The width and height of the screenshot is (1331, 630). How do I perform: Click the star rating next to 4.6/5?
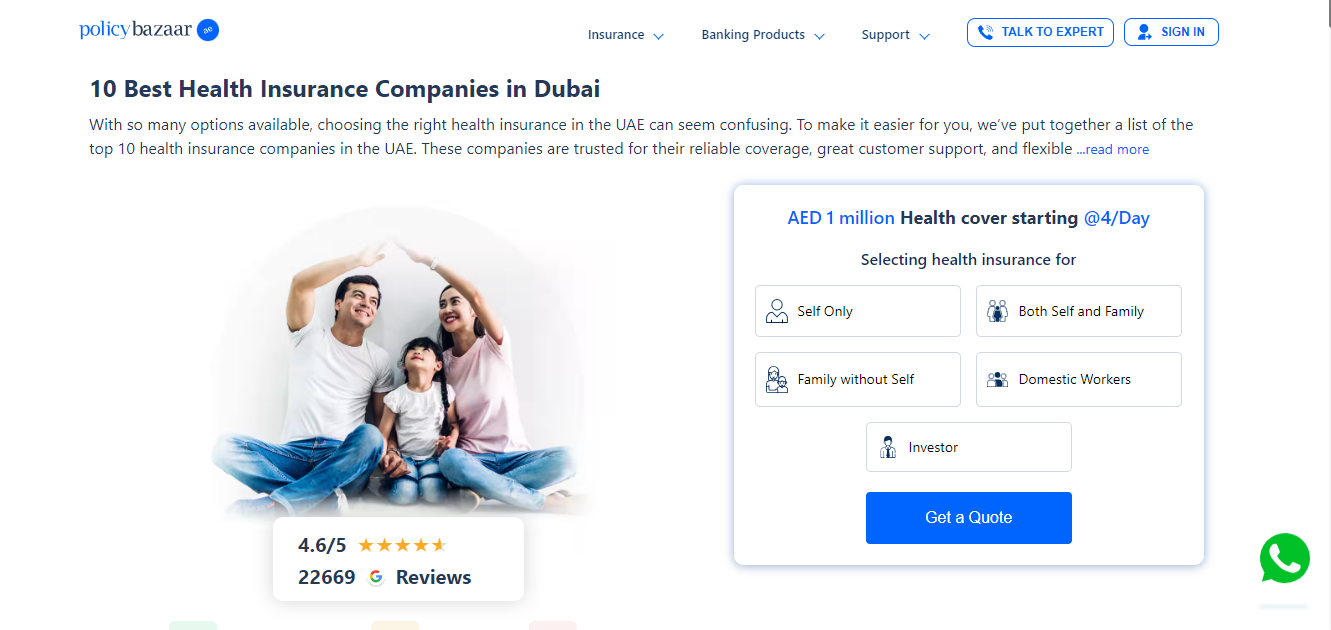pos(402,545)
